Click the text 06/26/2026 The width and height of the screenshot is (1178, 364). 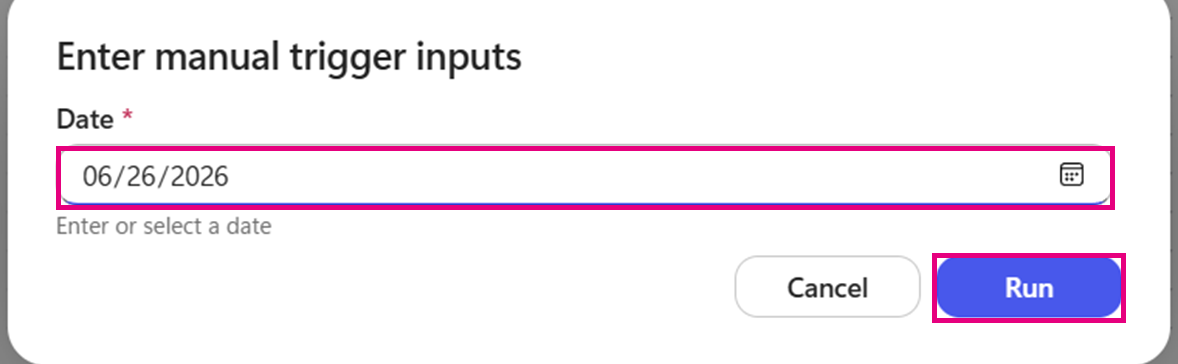(x=156, y=176)
